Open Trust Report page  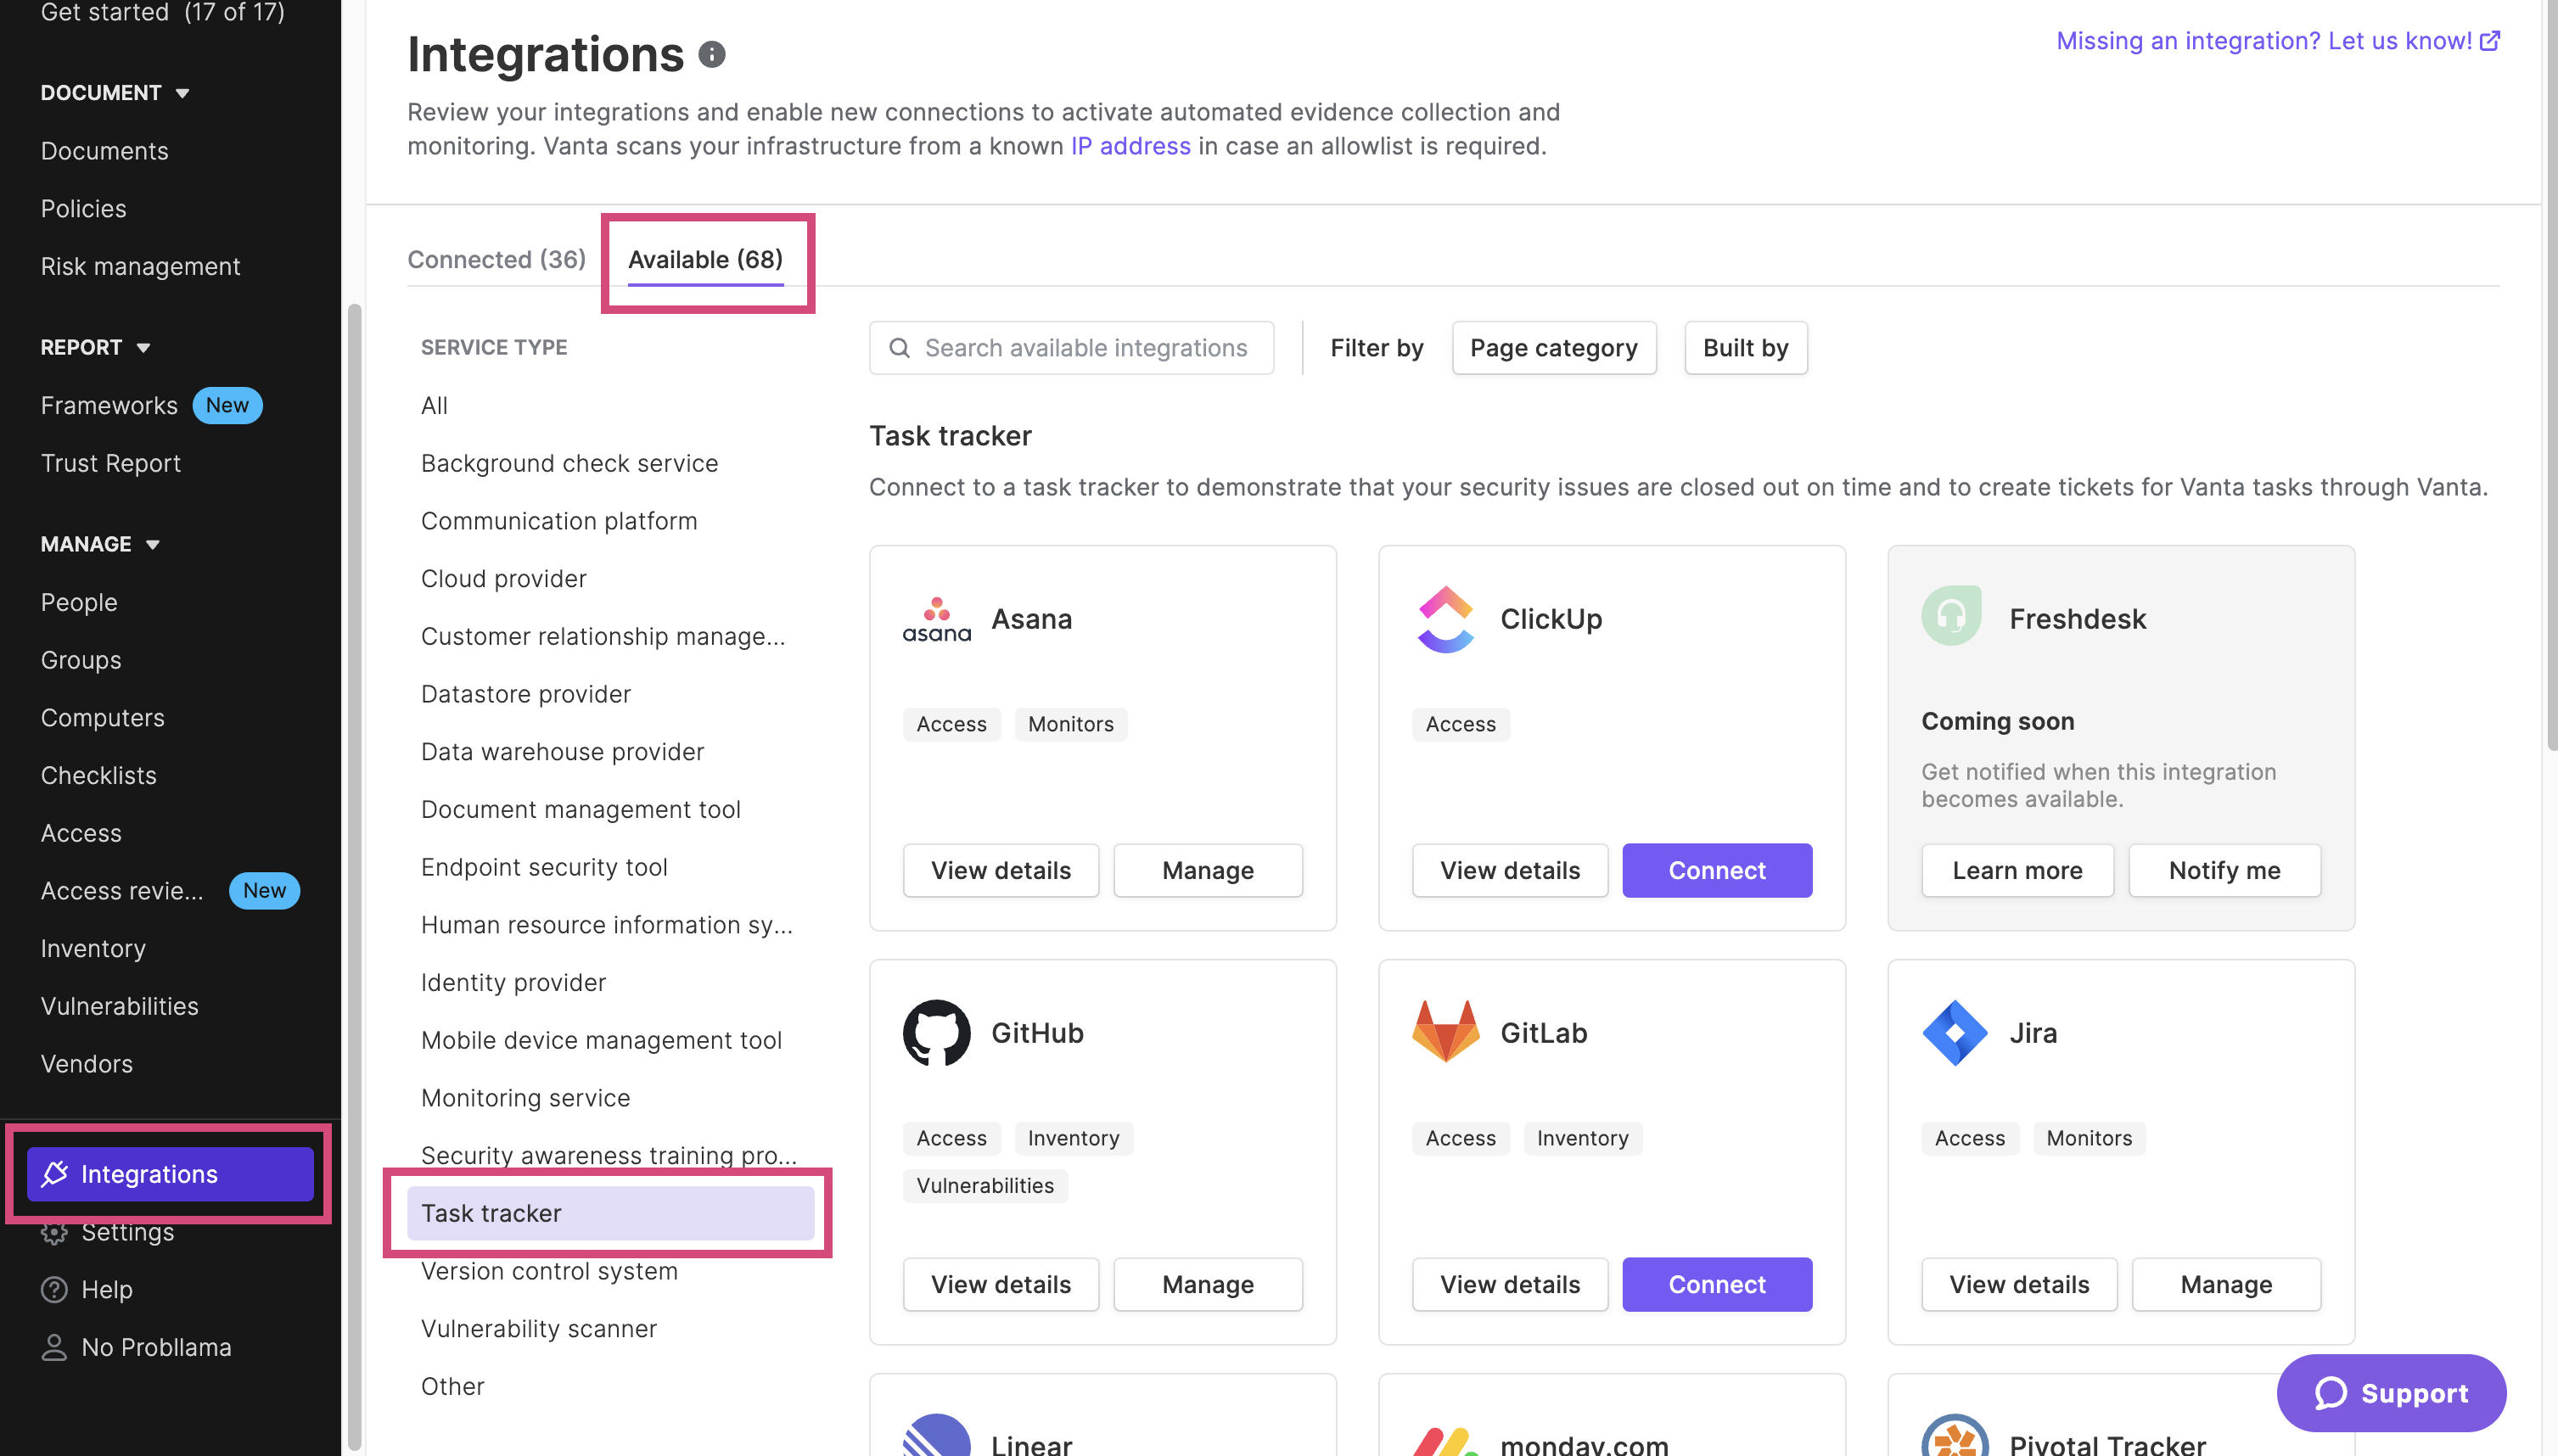click(x=110, y=463)
